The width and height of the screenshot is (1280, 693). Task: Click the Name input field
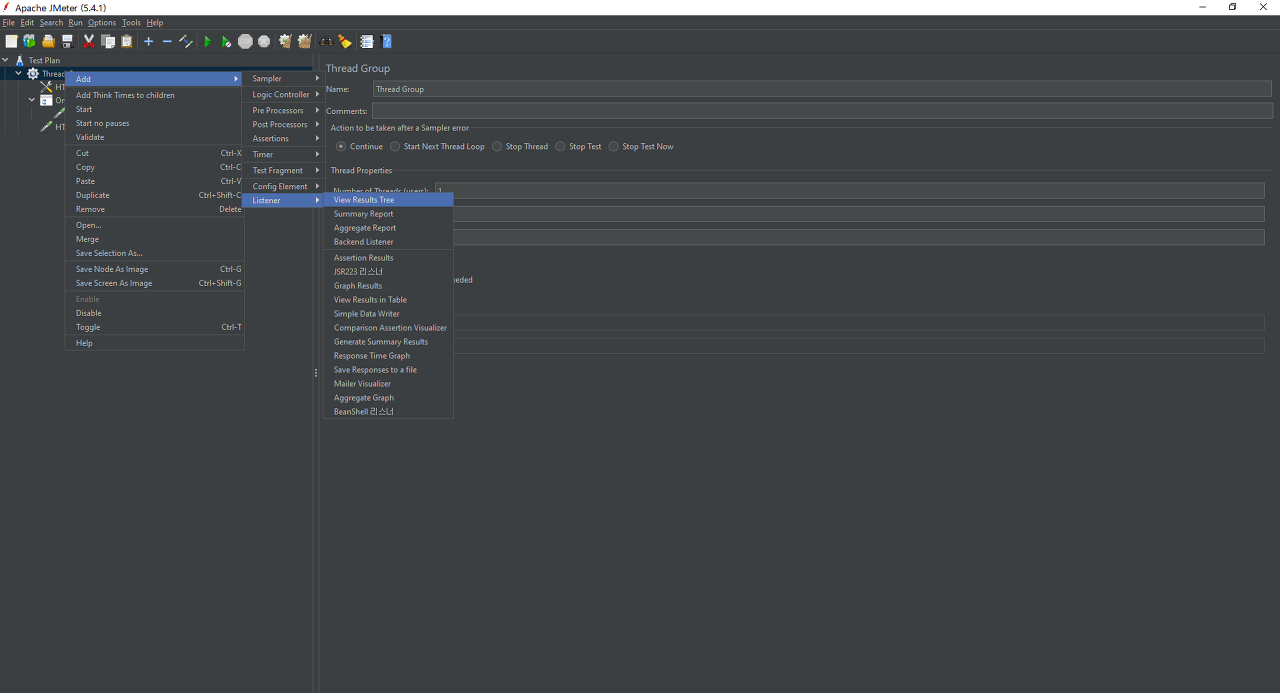(x=822, y=89)
